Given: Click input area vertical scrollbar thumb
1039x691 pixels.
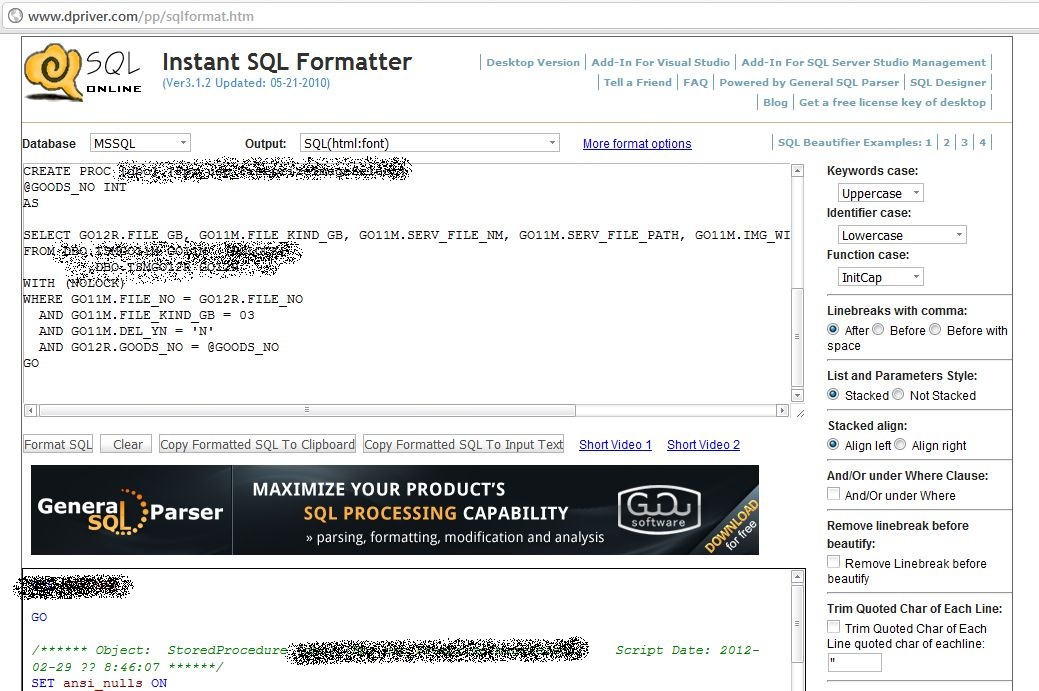Looking at the screenshot, I should [x=798, y=336].
